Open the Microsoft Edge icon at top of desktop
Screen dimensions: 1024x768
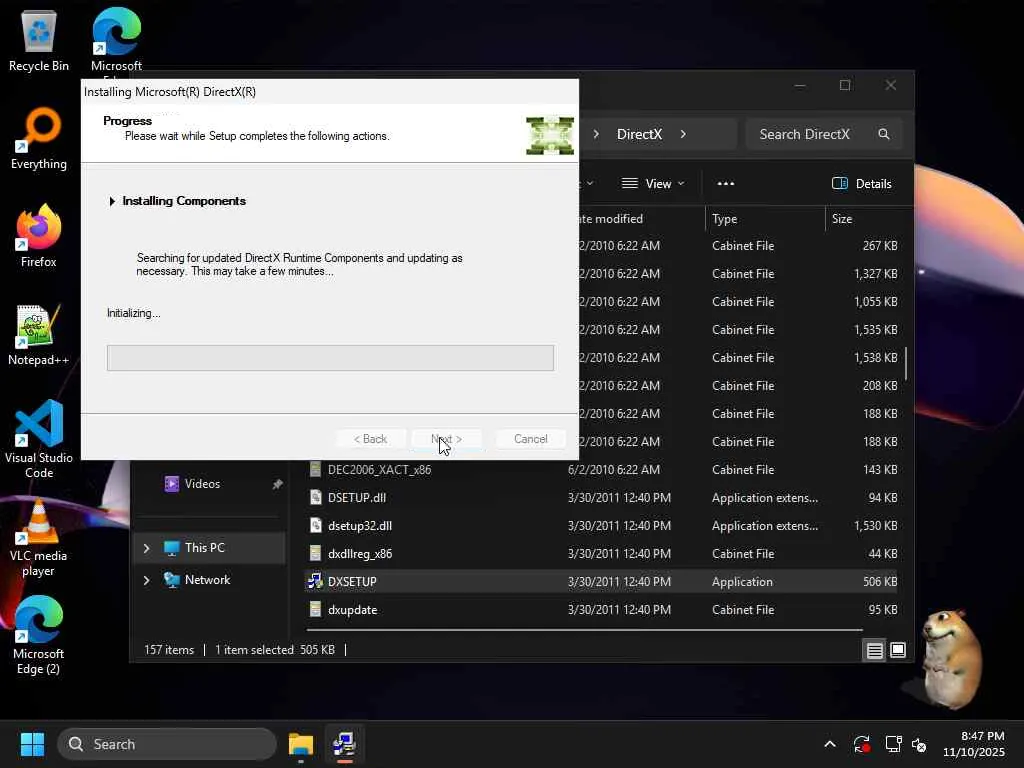[116, 39]
